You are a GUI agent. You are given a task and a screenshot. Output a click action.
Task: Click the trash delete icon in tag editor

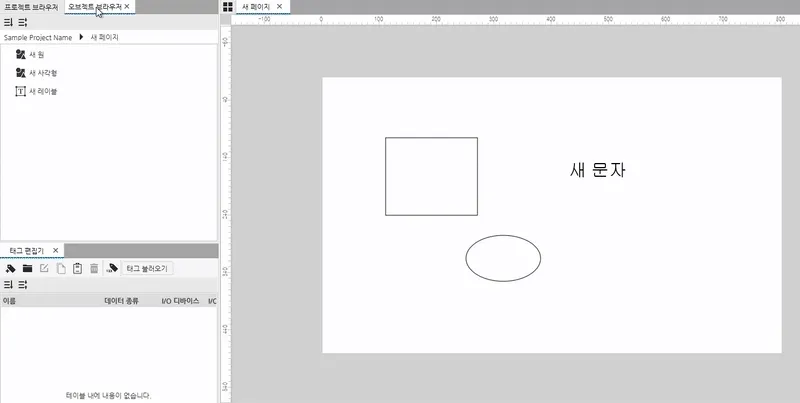(x=94, y=268)
